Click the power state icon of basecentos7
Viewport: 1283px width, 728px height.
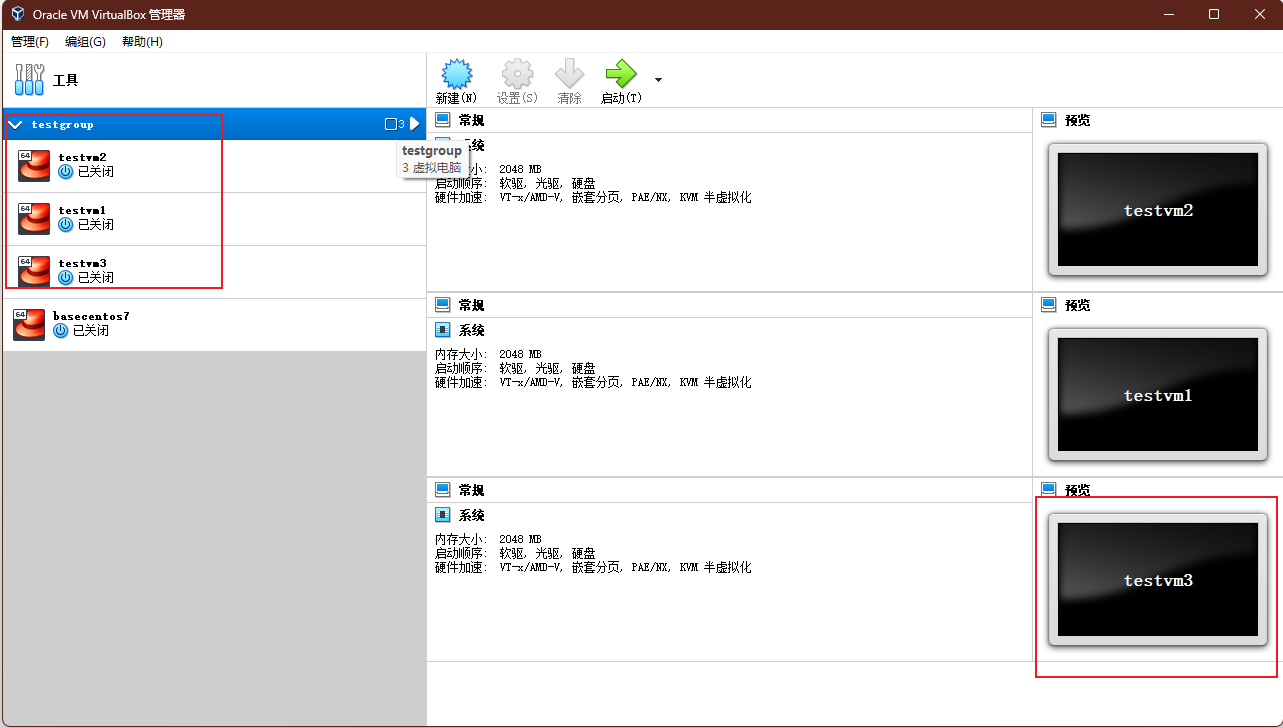pyautogui.click(x=61, y=331)
